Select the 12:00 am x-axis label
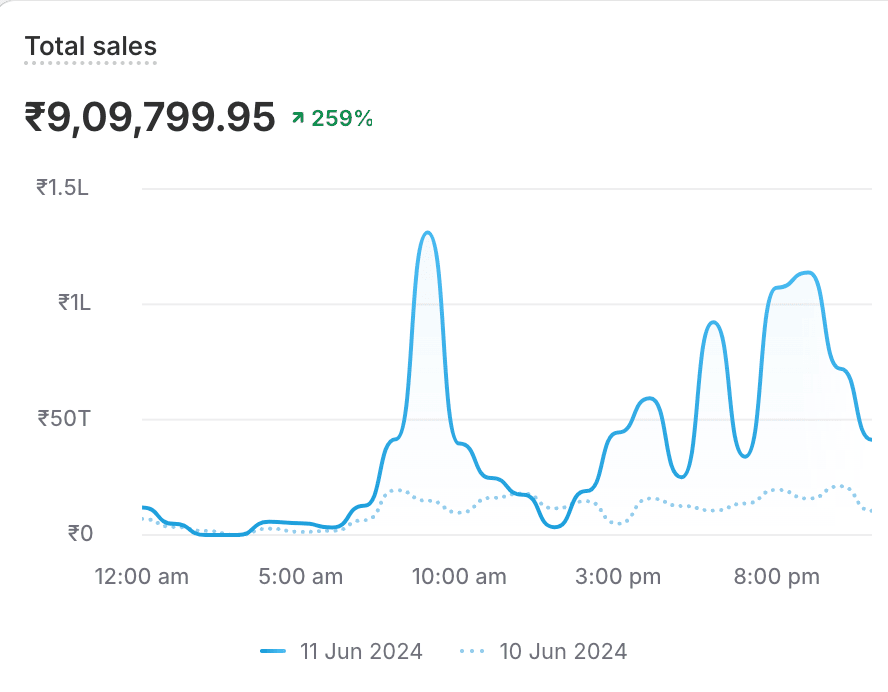 (141, 576)
